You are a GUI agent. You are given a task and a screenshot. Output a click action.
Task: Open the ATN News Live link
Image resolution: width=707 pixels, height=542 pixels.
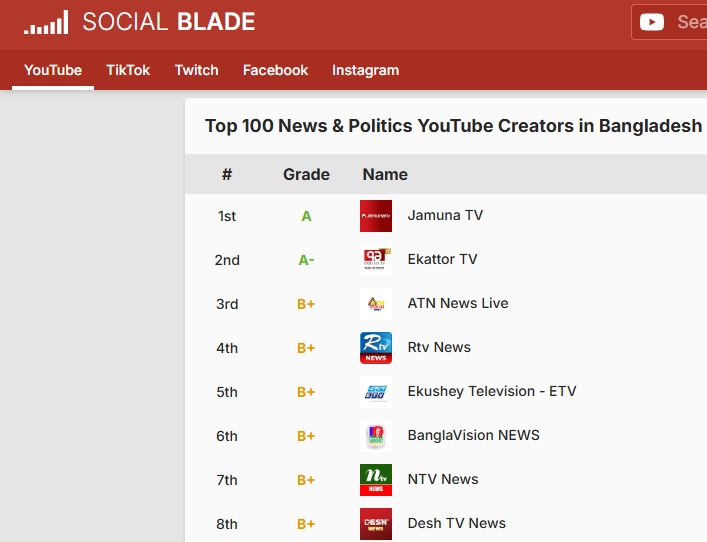coord(458,303)
